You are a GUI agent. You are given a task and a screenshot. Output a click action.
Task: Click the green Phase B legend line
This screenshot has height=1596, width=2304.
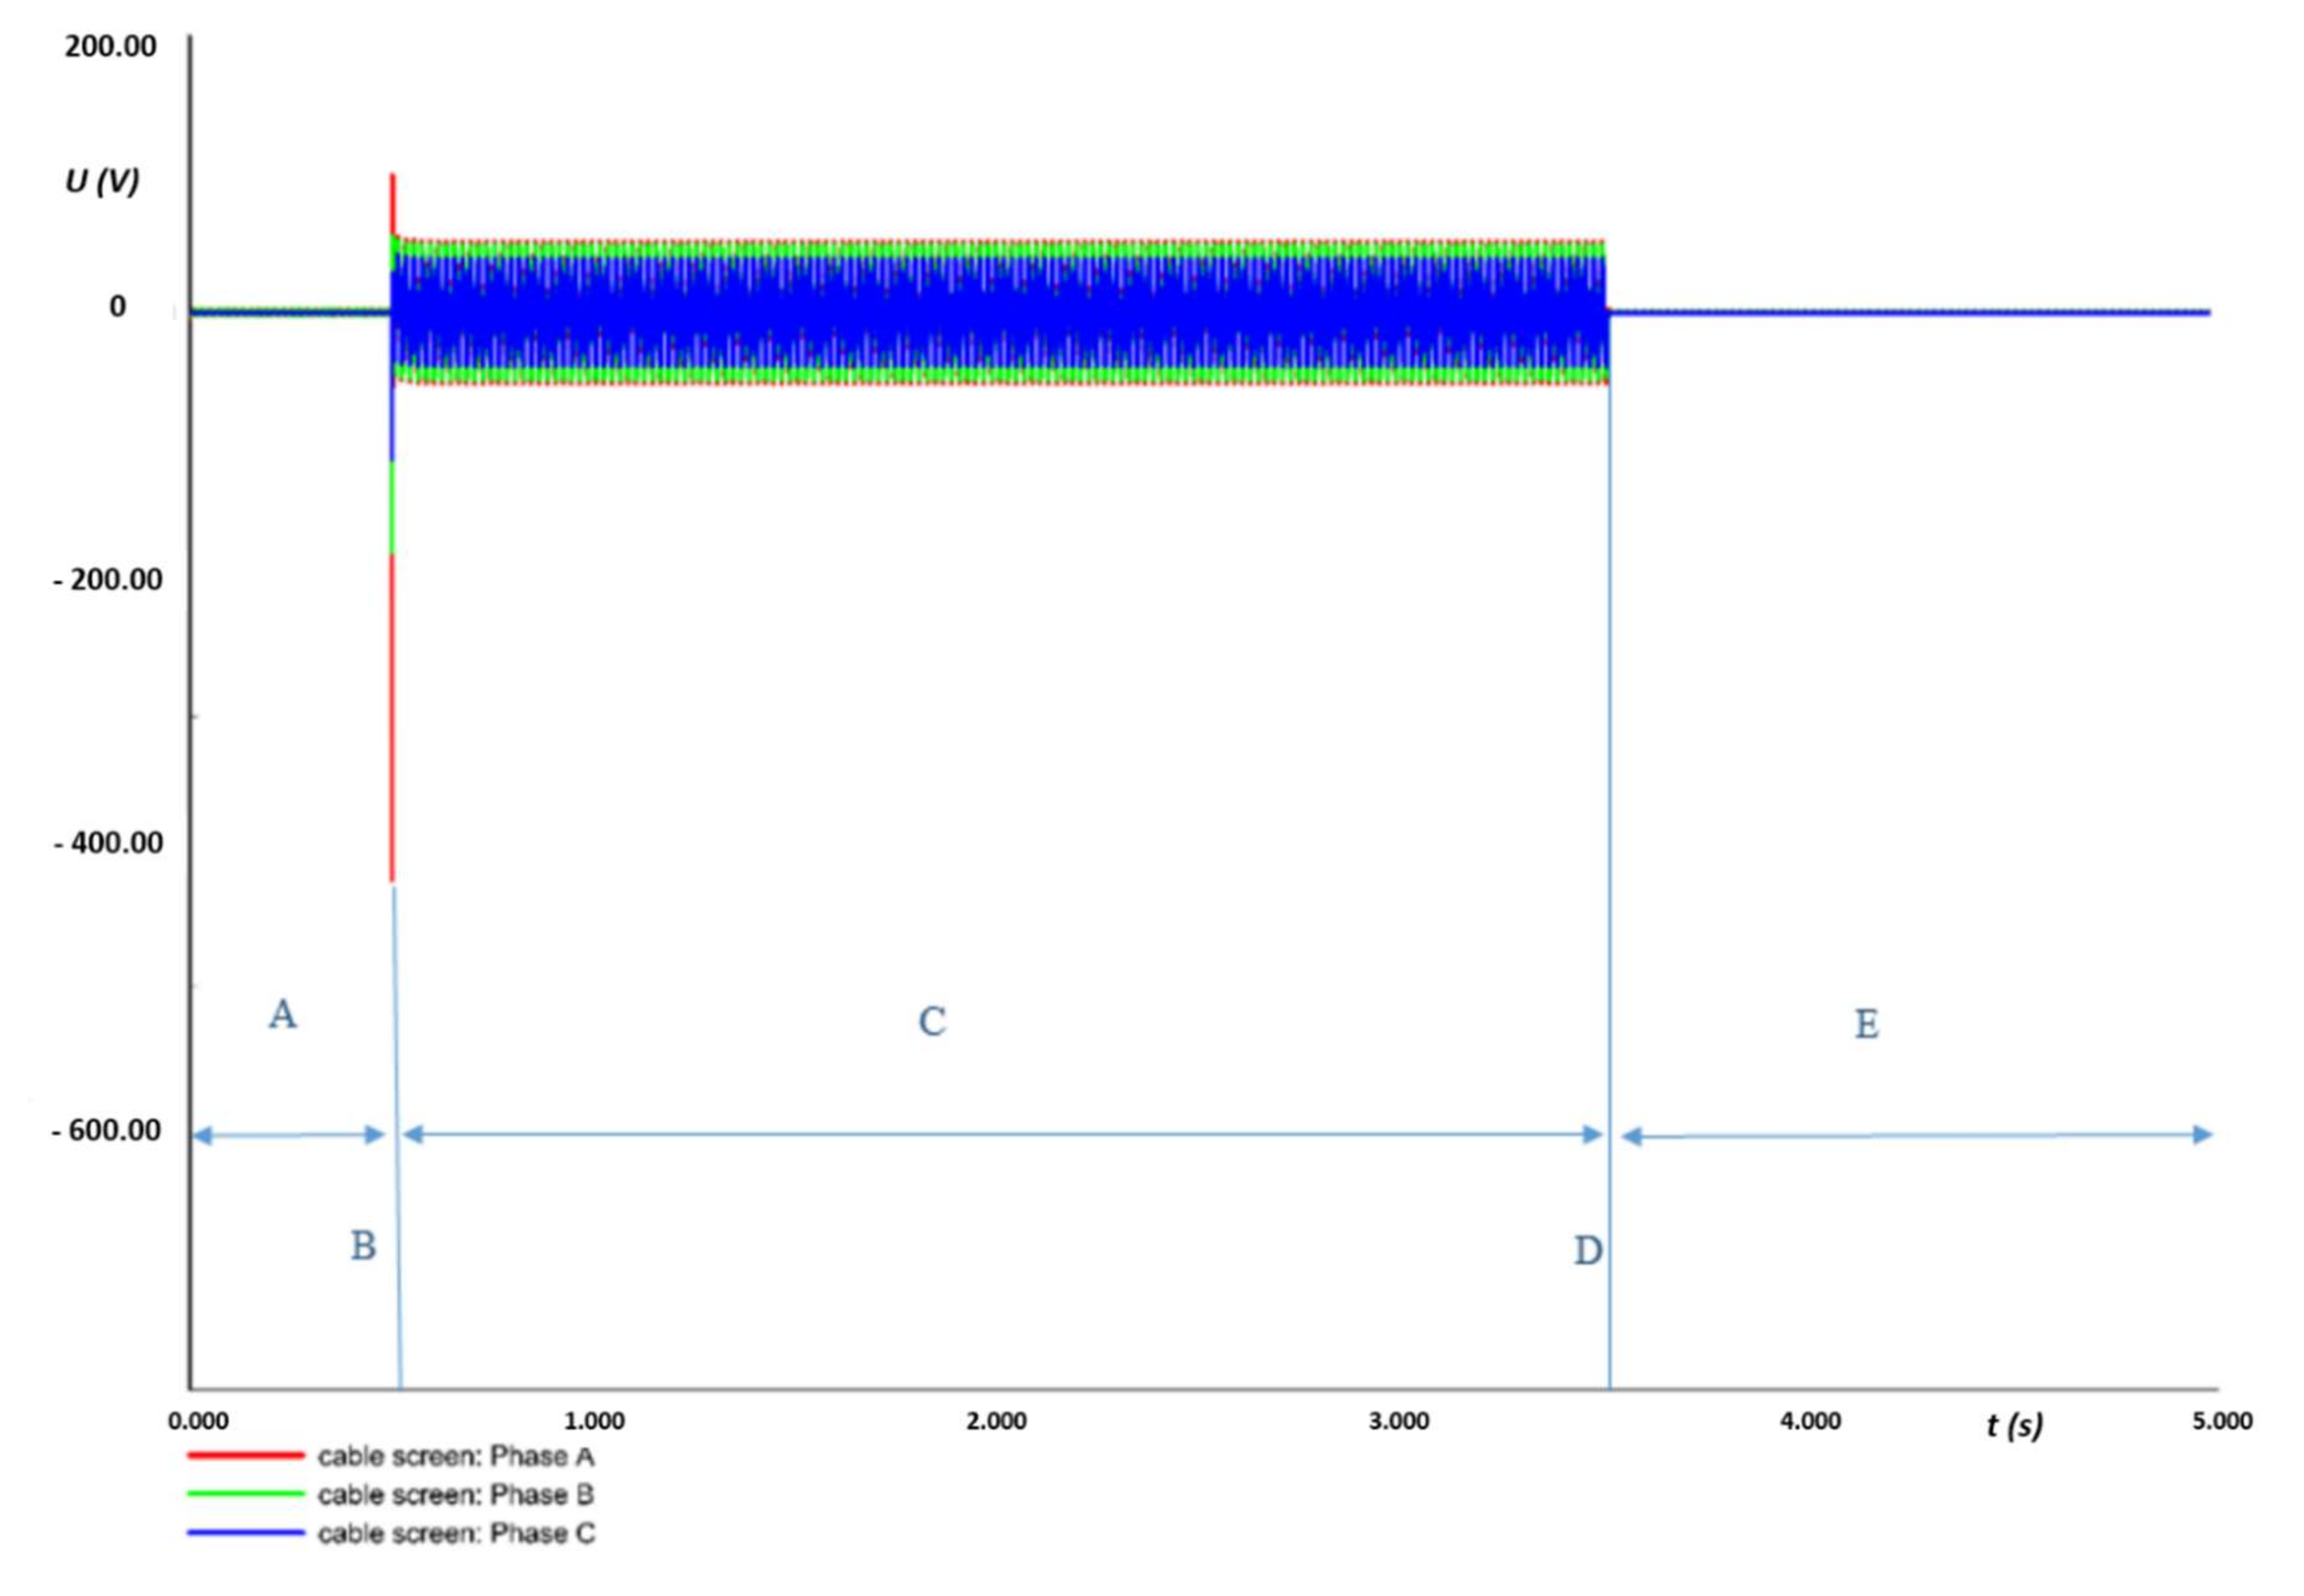click(245, 1494)
